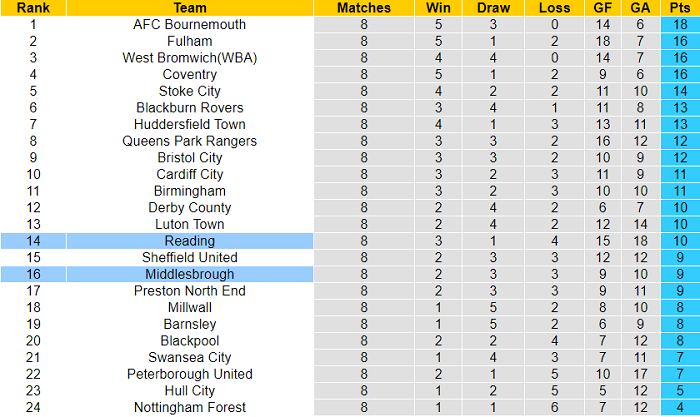This screenshot has height=417, width=700.
Task: Click the Rank column header
Action: (33, 7)
